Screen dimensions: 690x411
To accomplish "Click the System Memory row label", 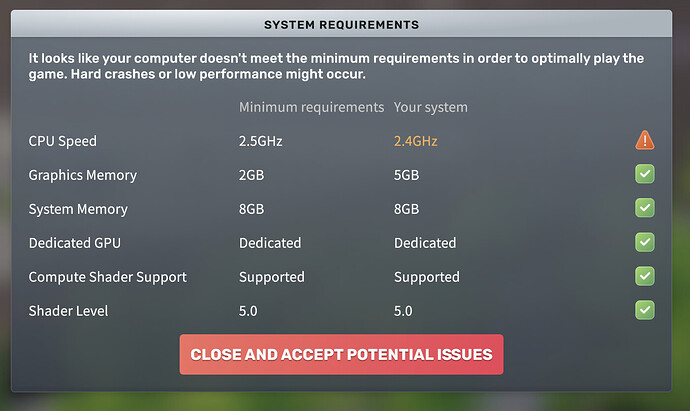I will click(78, 209).
